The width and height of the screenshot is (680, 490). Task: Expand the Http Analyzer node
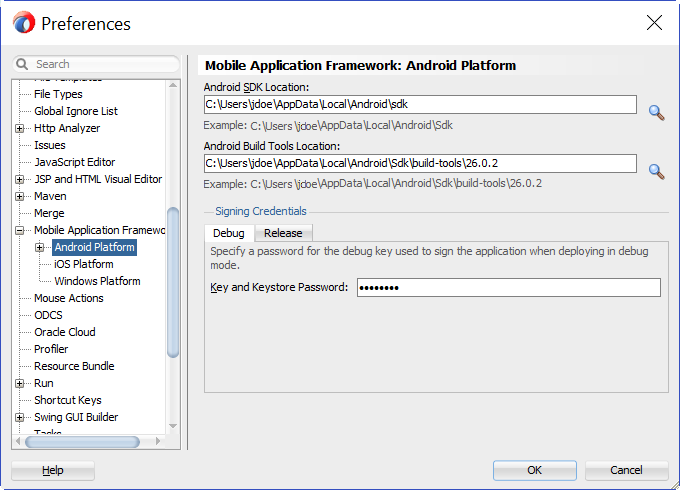19,128
